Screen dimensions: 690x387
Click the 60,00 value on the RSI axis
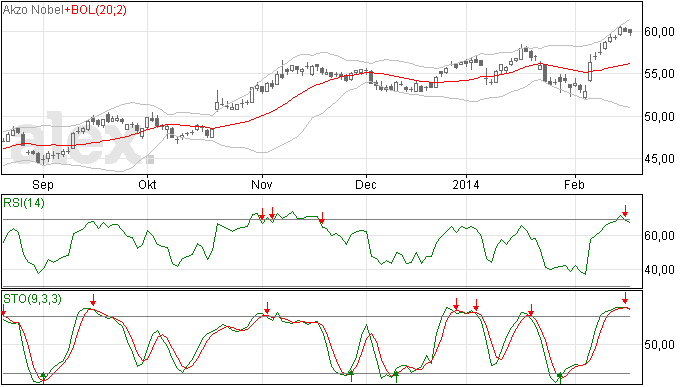[659, 236]
